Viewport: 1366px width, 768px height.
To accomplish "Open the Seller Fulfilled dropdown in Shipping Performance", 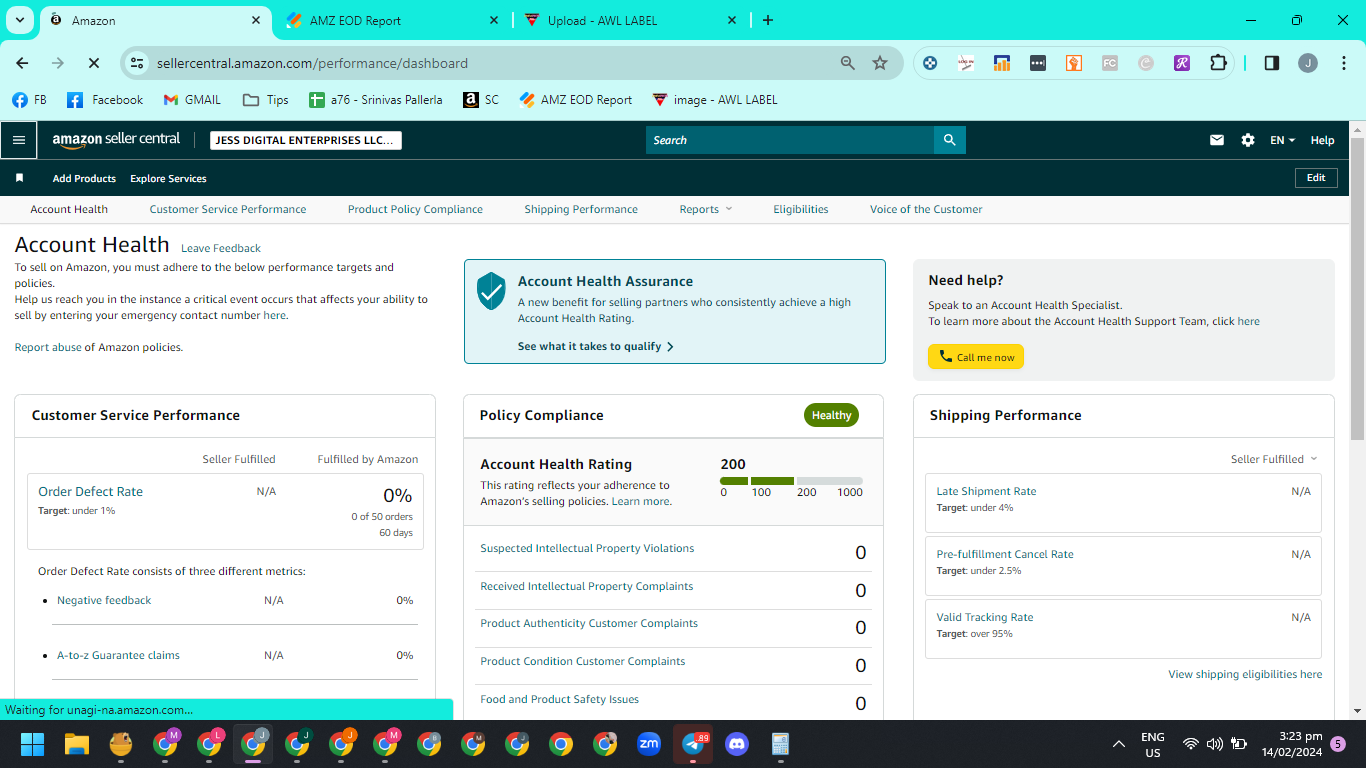I will pyautogui.click(x=1274, y=459).
